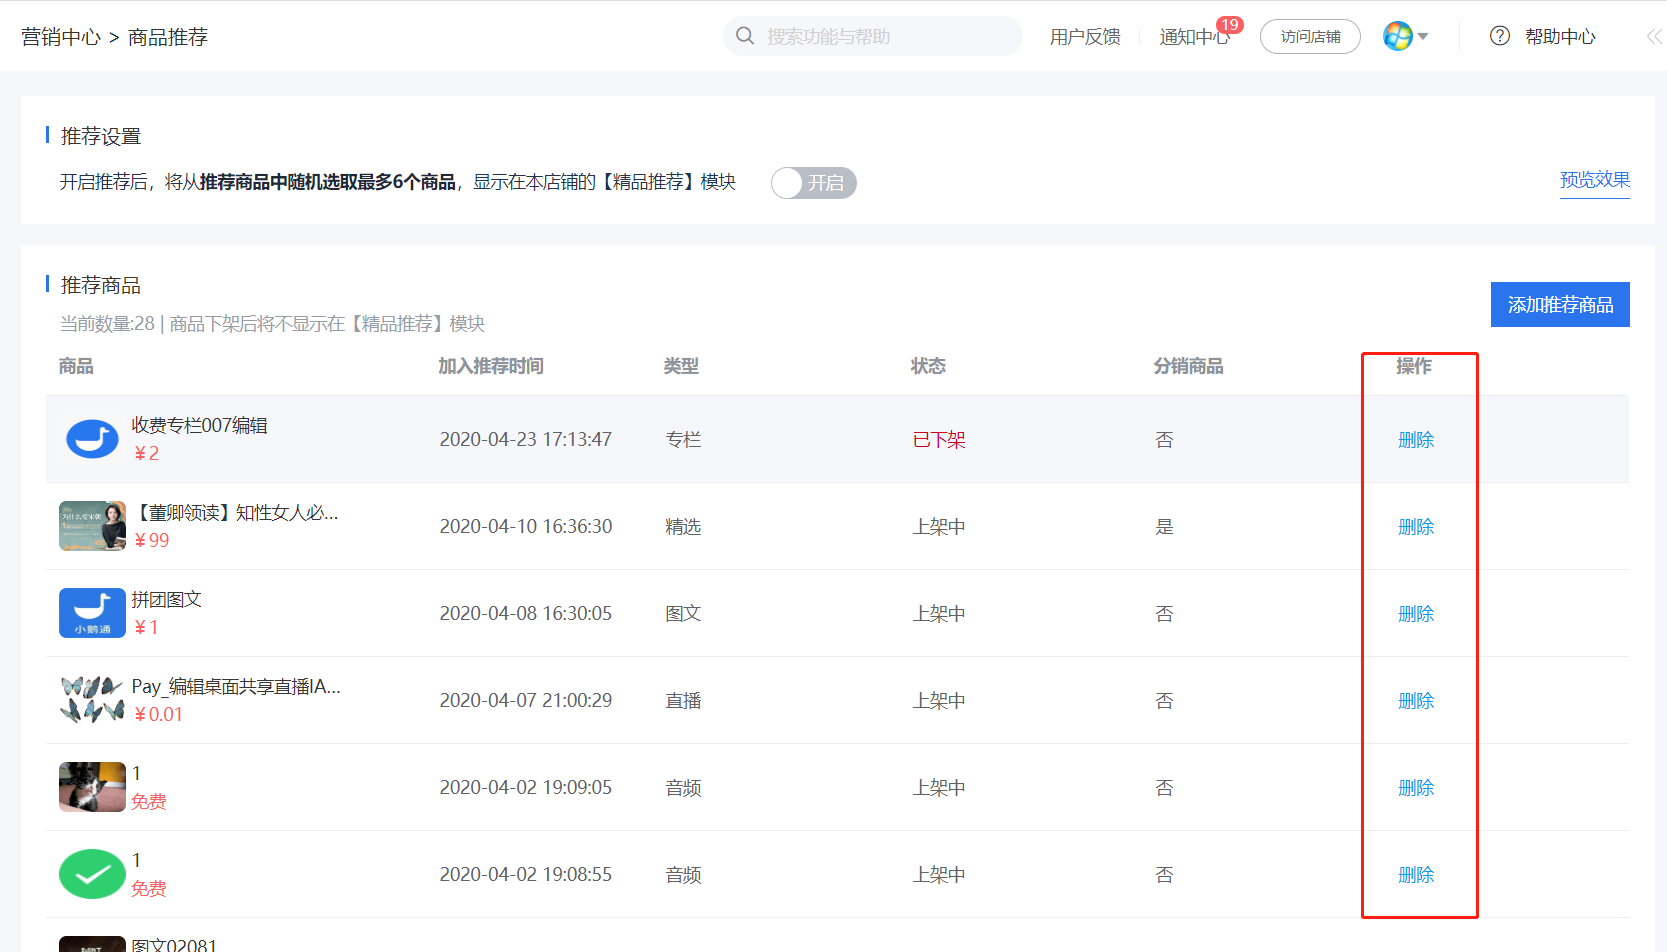The image size is (1667, 952).
Task: Click timestamp 2020-04-23 17:13:47
Action: (x=526, y=440)
